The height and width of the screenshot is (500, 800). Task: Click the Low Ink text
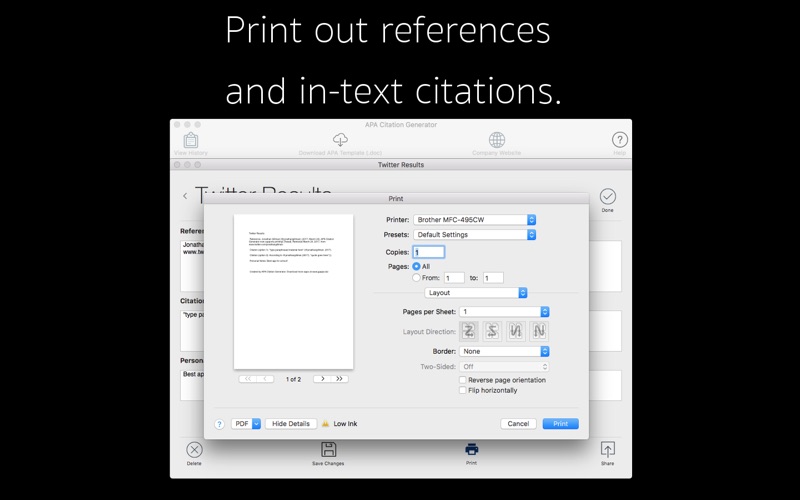coord(345,424)
